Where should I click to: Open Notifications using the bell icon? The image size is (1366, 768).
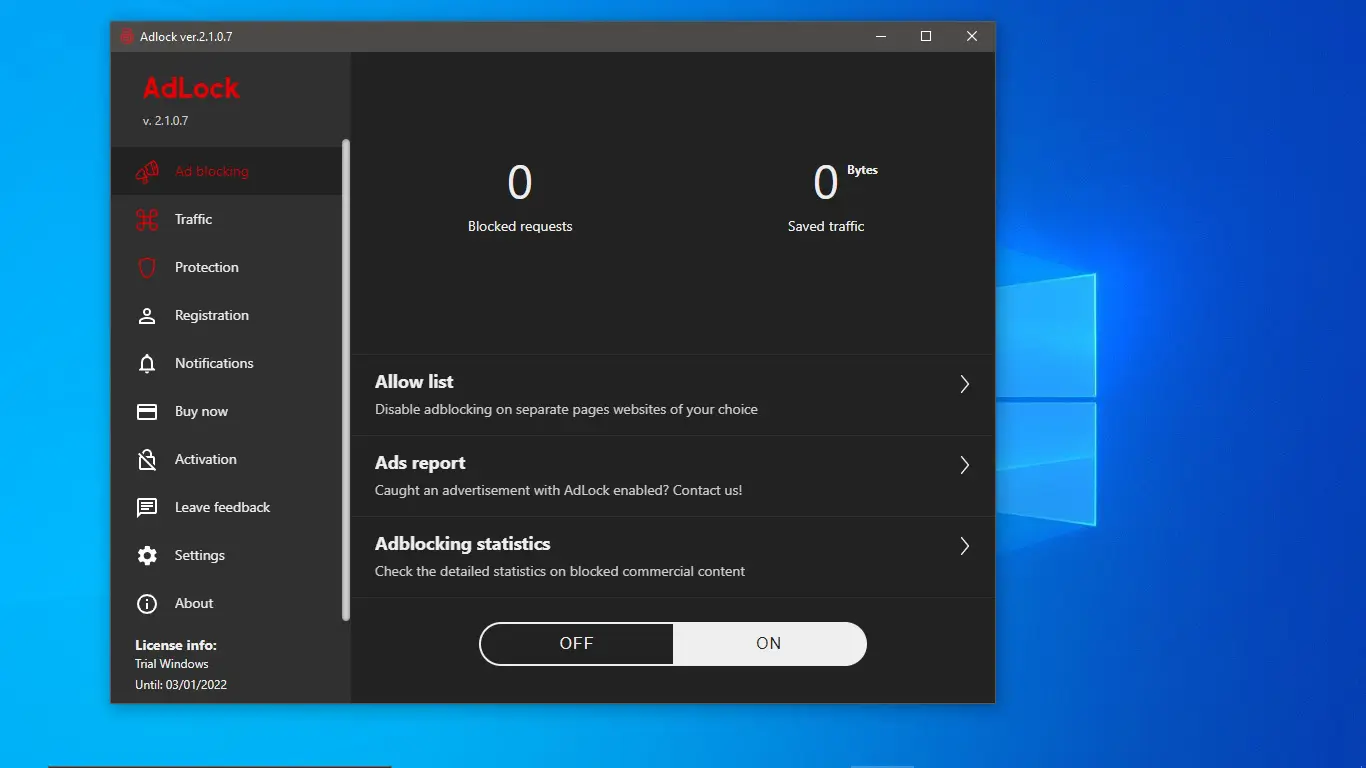tap(146, 363)
